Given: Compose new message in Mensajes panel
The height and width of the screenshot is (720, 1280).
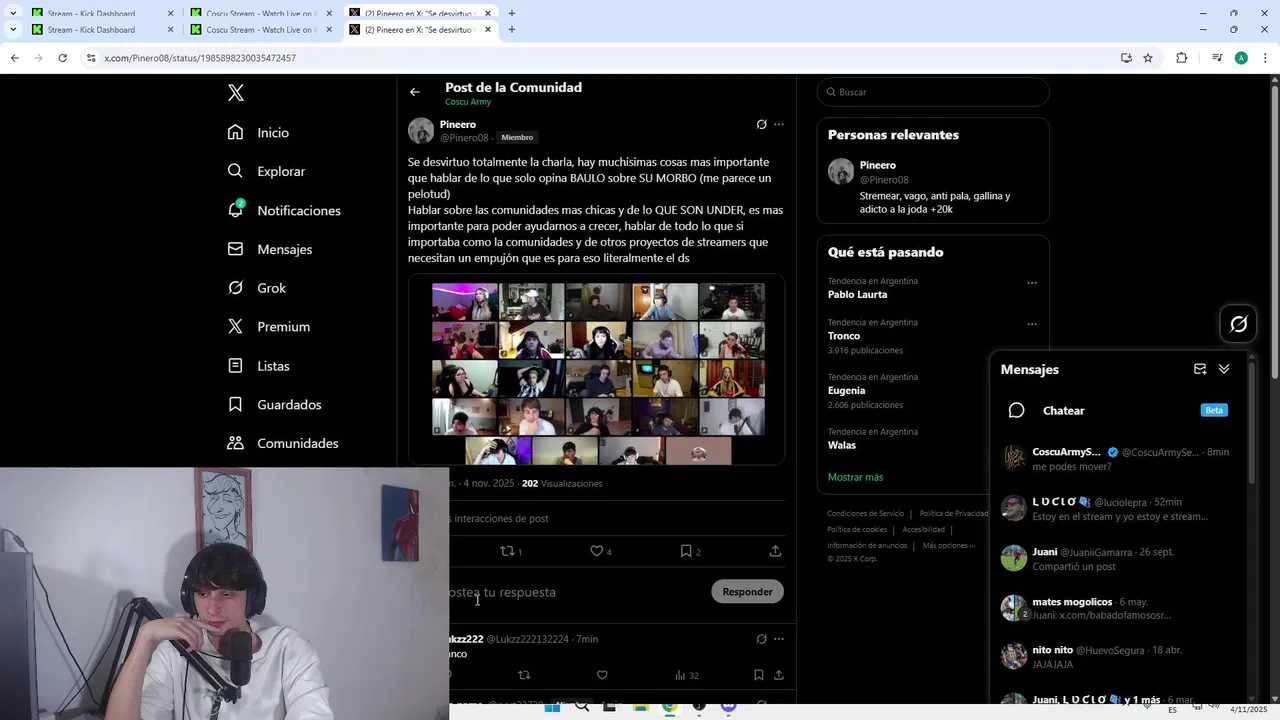Looking at the screenshot, I should 1200,369.
